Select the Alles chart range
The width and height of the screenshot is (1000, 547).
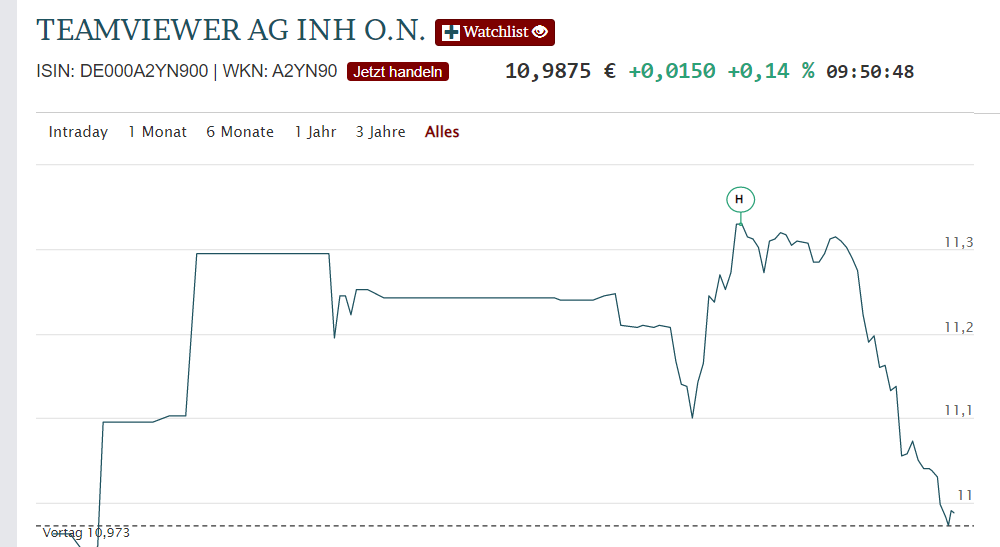click(x=442, y=132)
